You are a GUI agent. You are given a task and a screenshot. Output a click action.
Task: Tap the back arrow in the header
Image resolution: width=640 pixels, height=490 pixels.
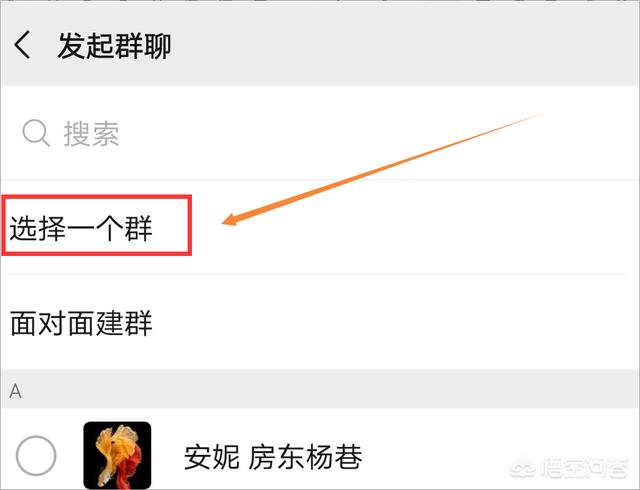point(22,45)
